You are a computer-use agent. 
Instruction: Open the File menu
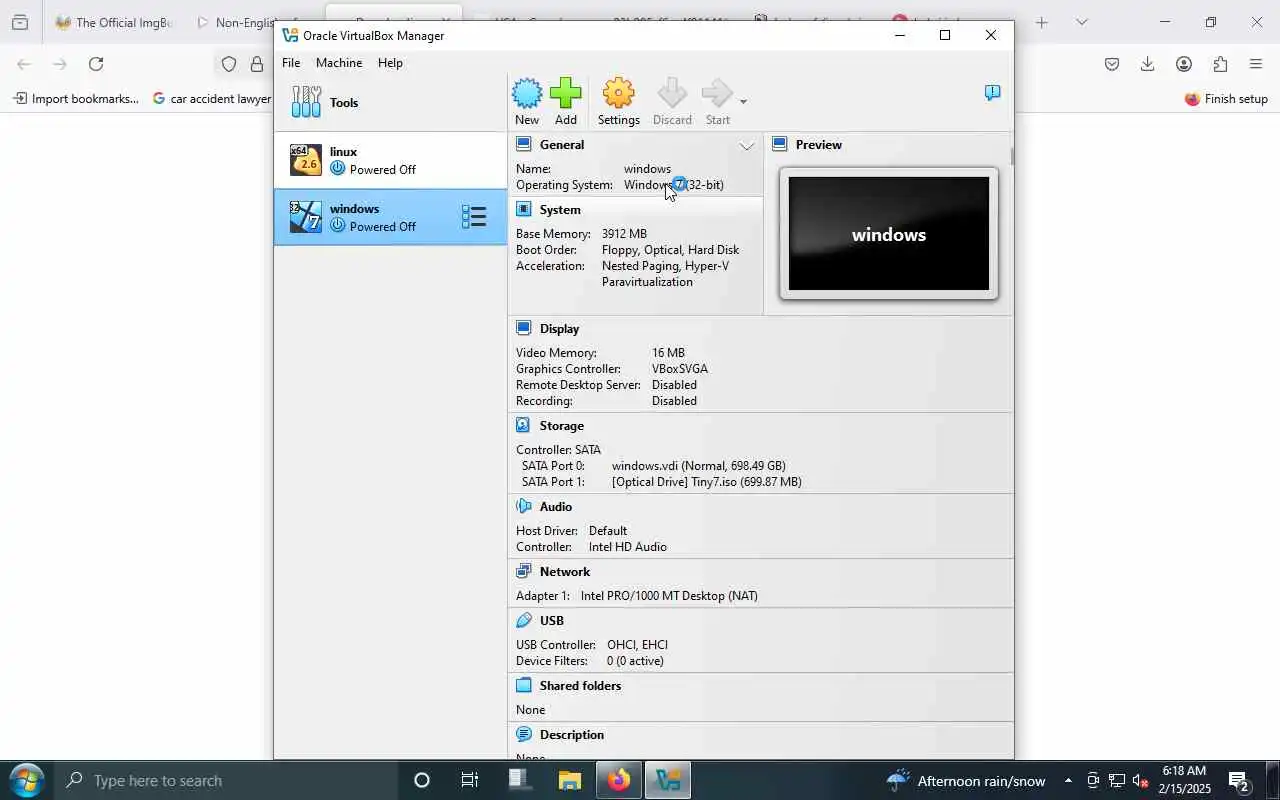(291, 63)
